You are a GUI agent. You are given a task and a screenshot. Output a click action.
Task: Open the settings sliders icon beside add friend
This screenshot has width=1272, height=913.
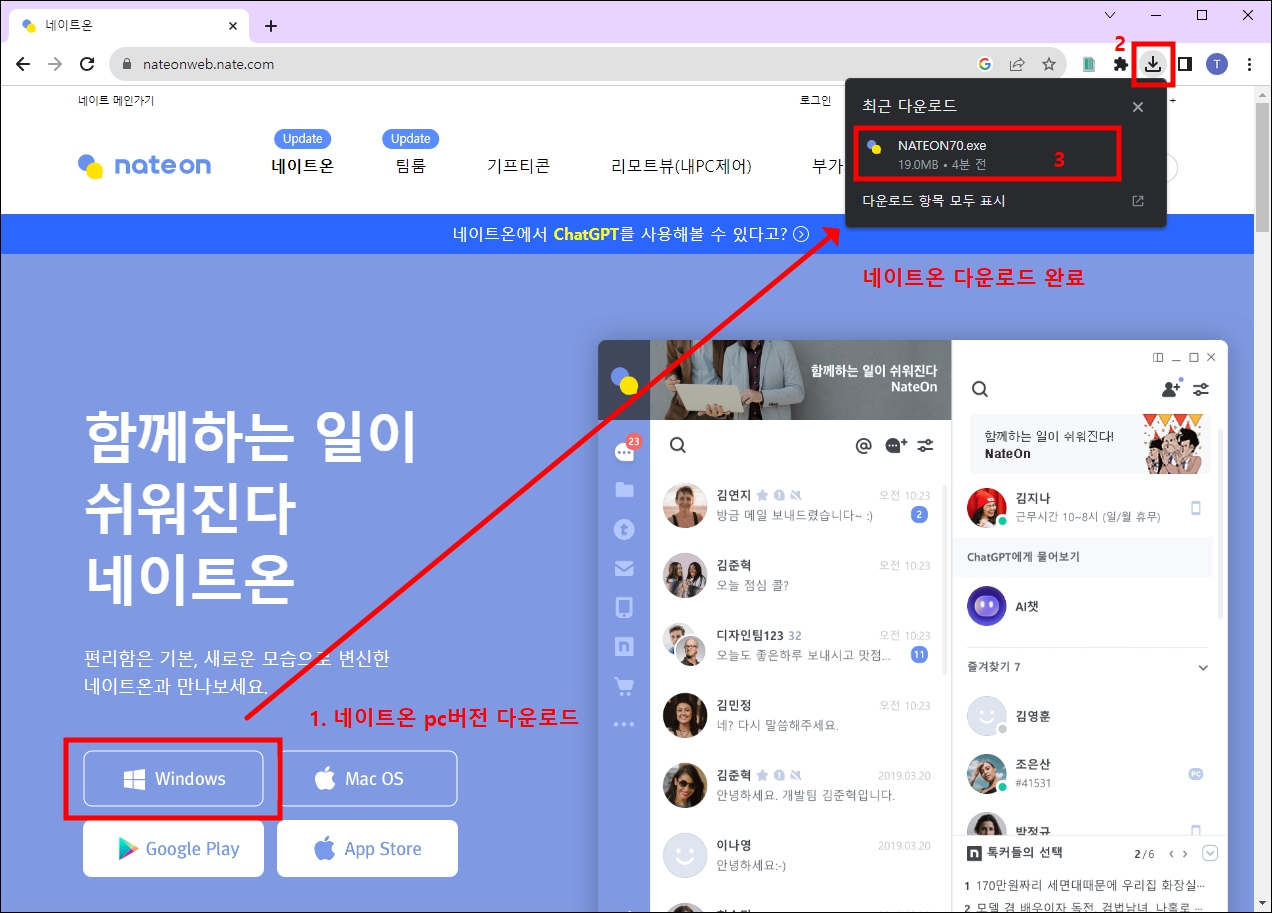click(1201, 390)
